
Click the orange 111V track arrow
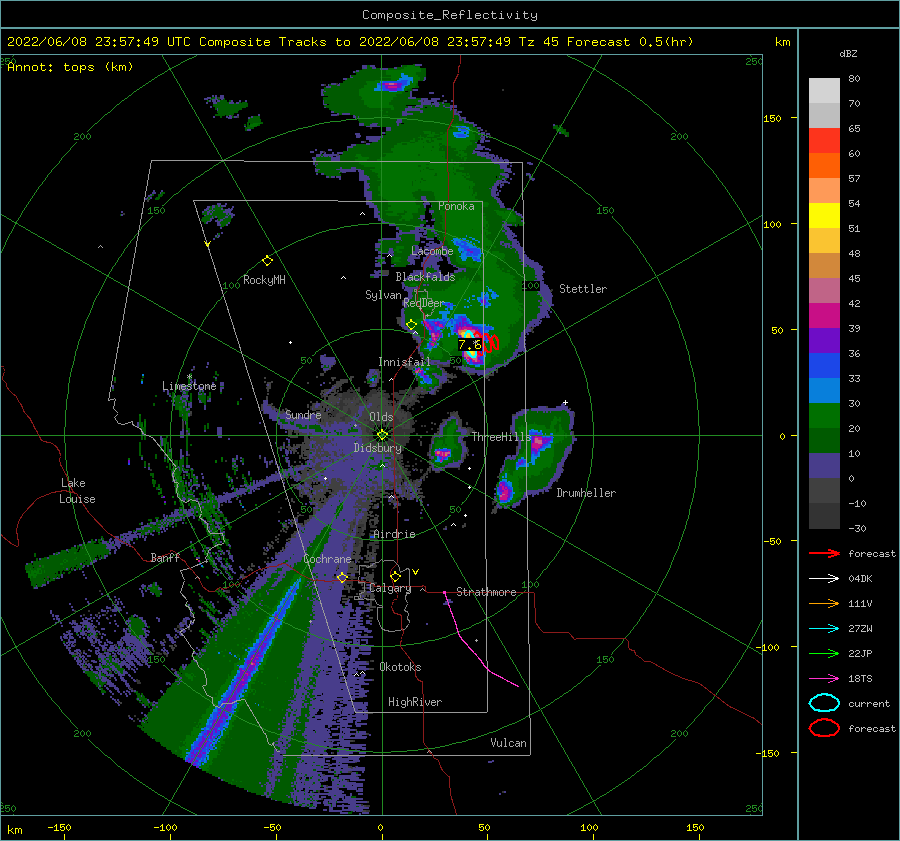click(x=824, y=603)
